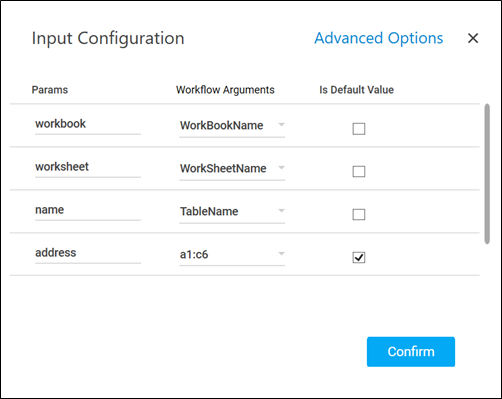Open Advanced Options
502x399 pixels.
coord(379,38)
